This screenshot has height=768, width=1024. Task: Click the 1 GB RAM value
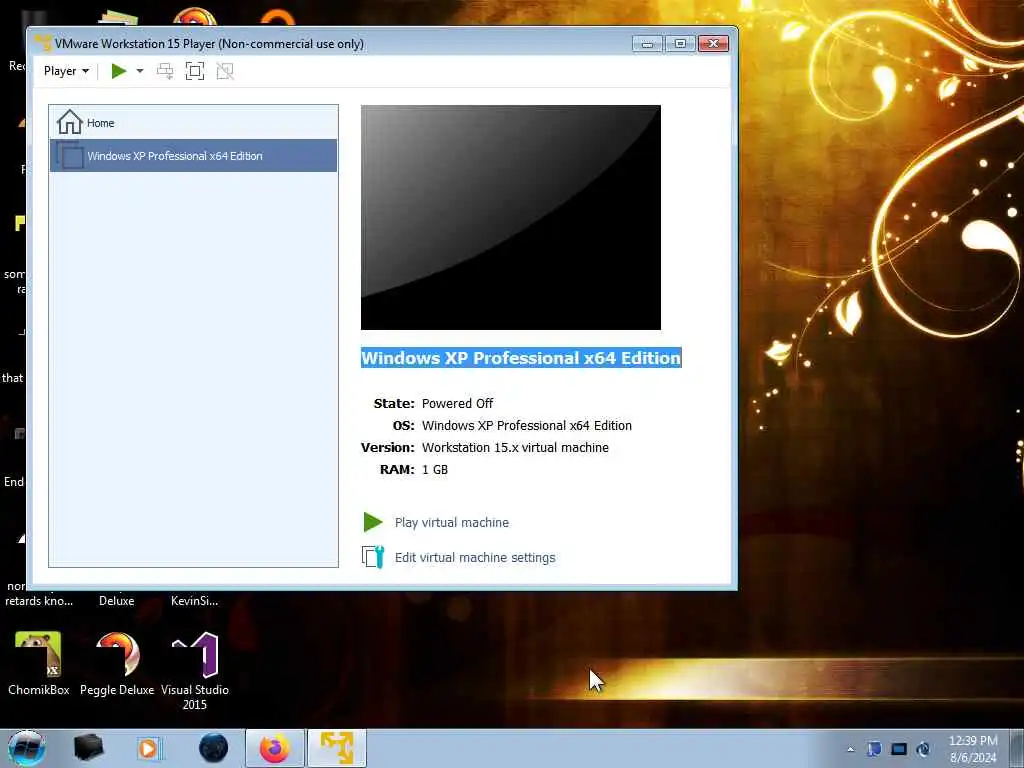435,470
